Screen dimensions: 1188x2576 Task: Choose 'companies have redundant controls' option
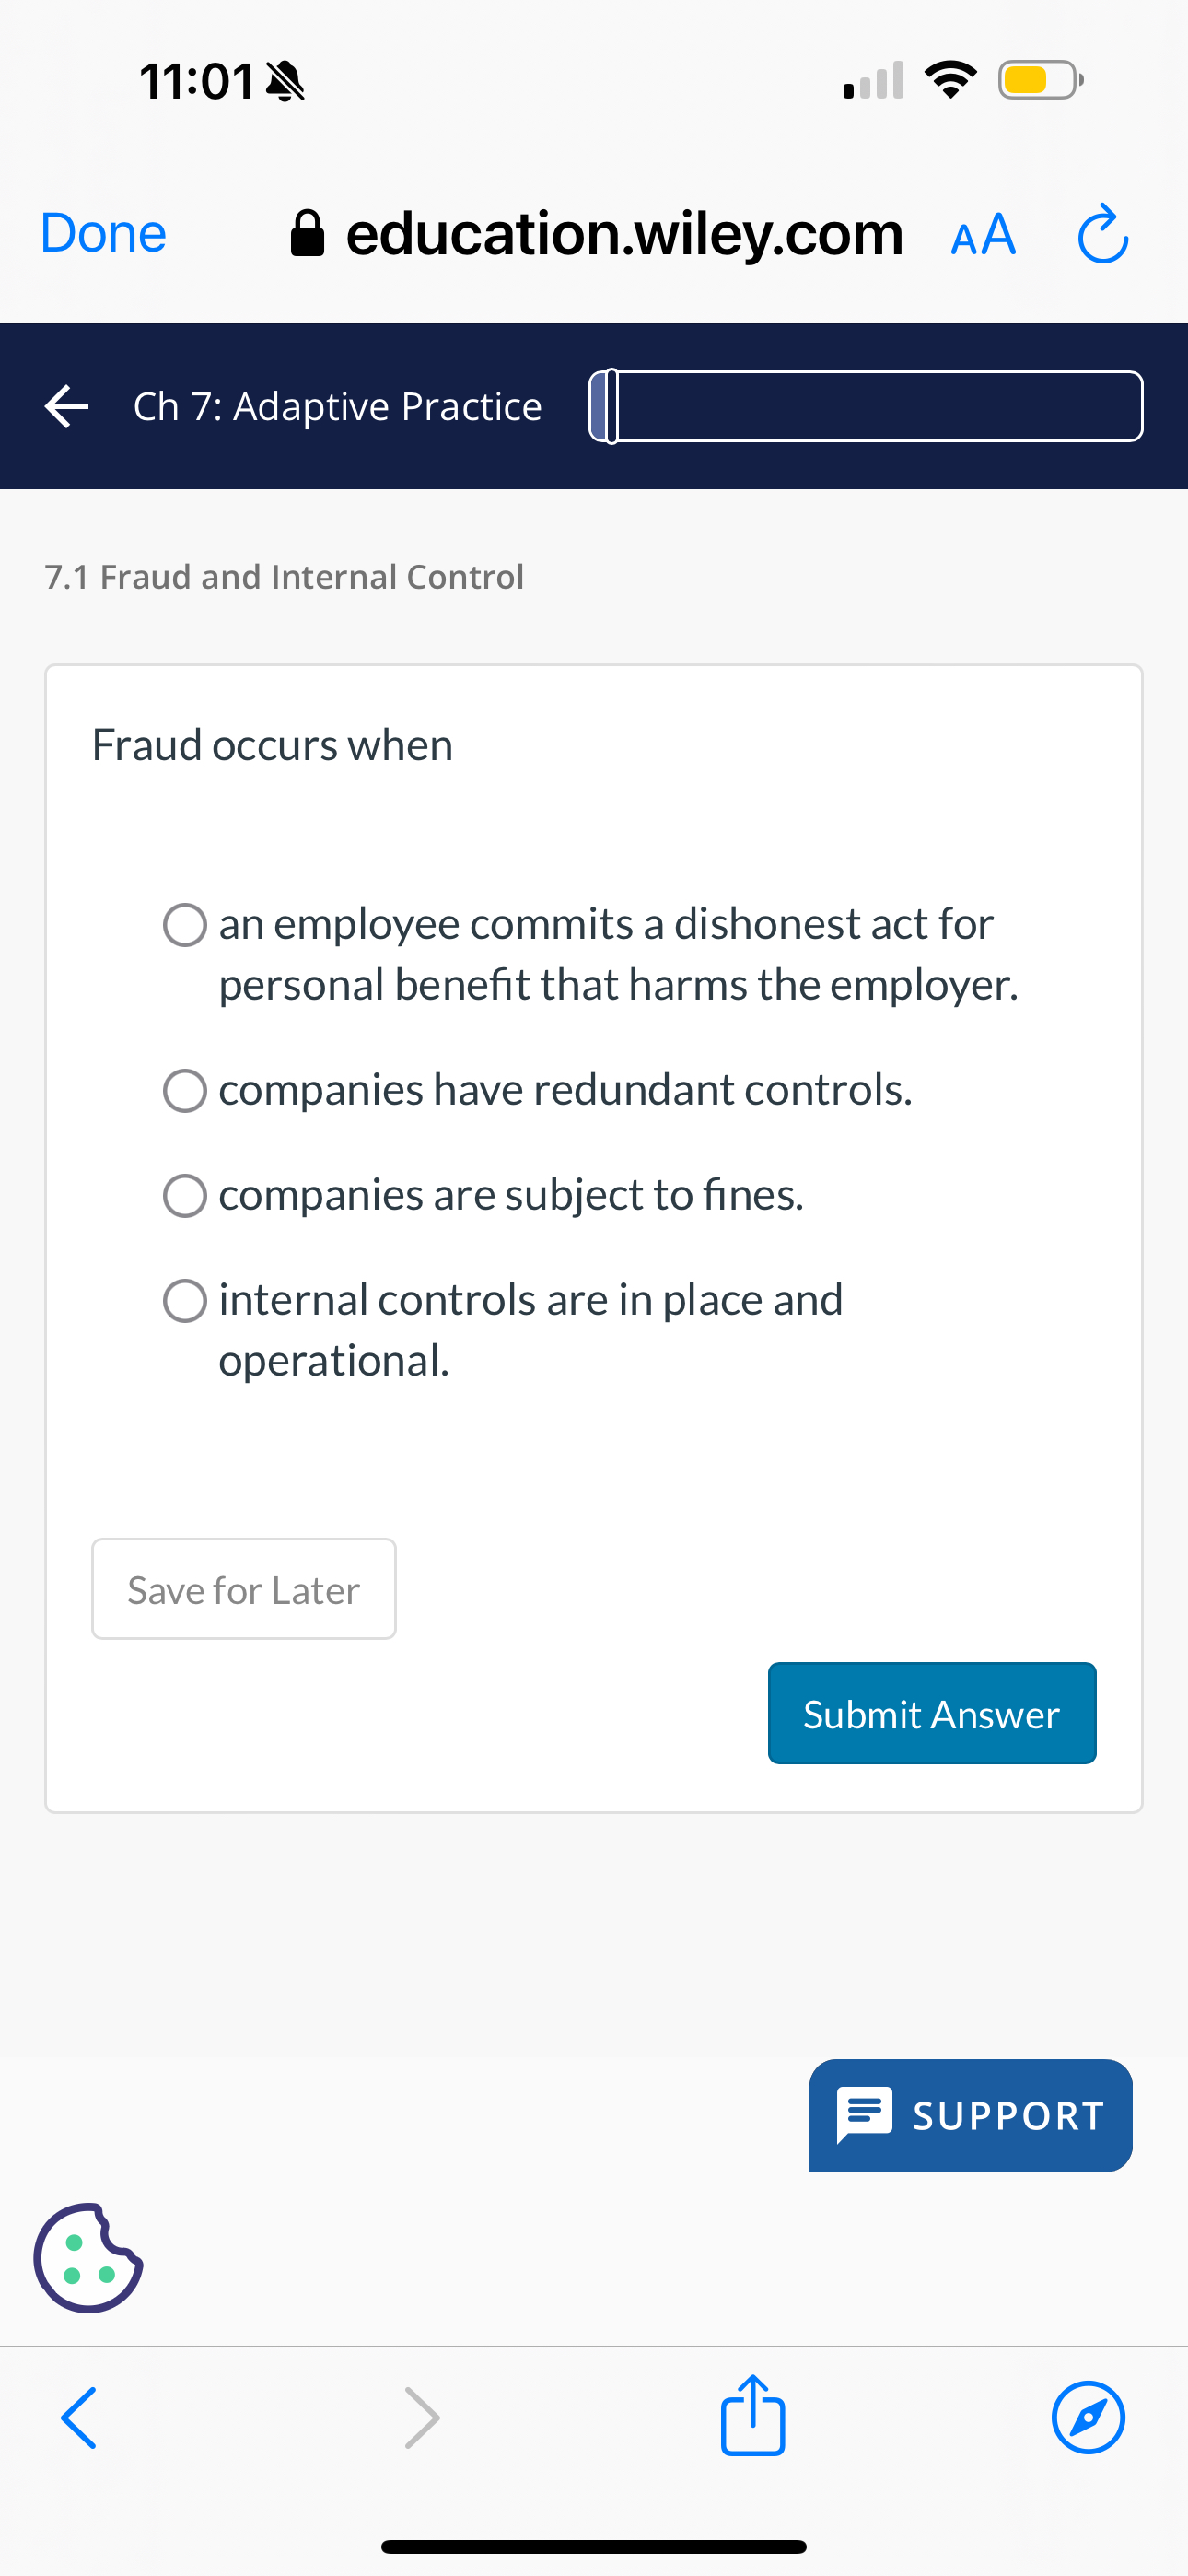[185, 1090]
